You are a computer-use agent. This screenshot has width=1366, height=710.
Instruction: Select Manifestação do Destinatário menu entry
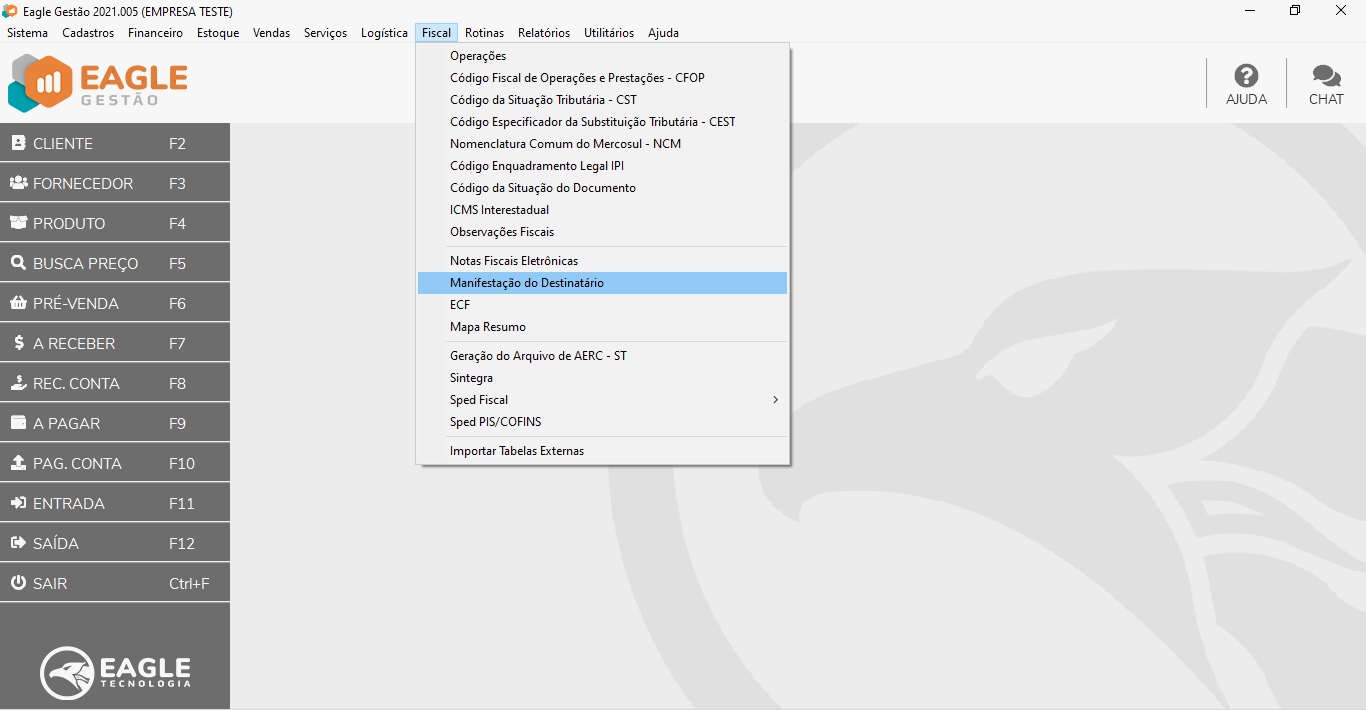(x=527, y=283)
